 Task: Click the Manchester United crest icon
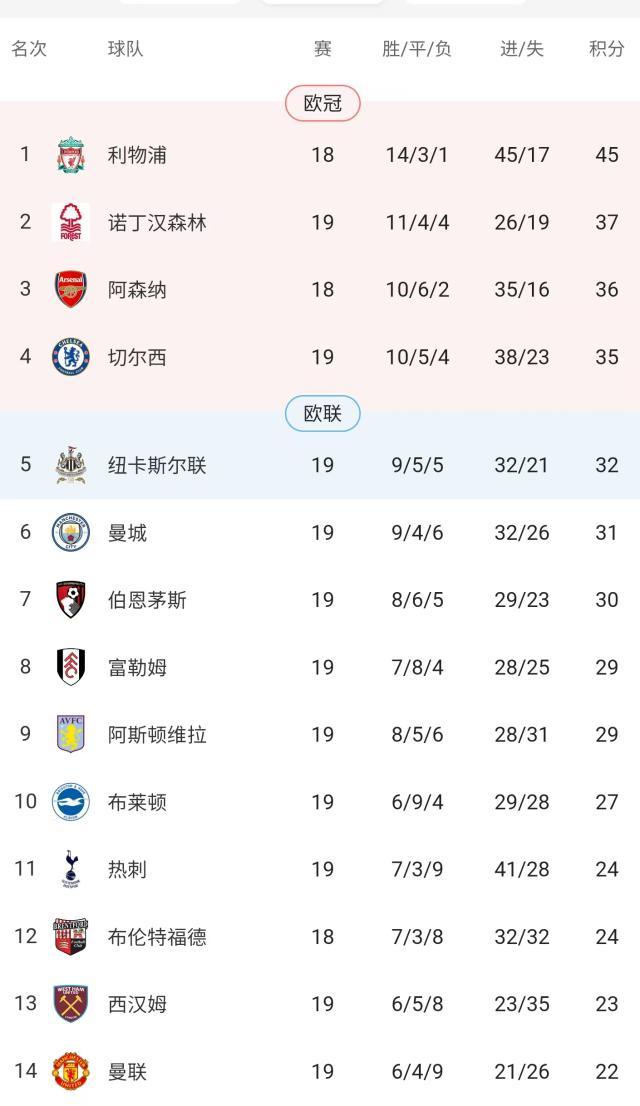tap(71, 1071)
